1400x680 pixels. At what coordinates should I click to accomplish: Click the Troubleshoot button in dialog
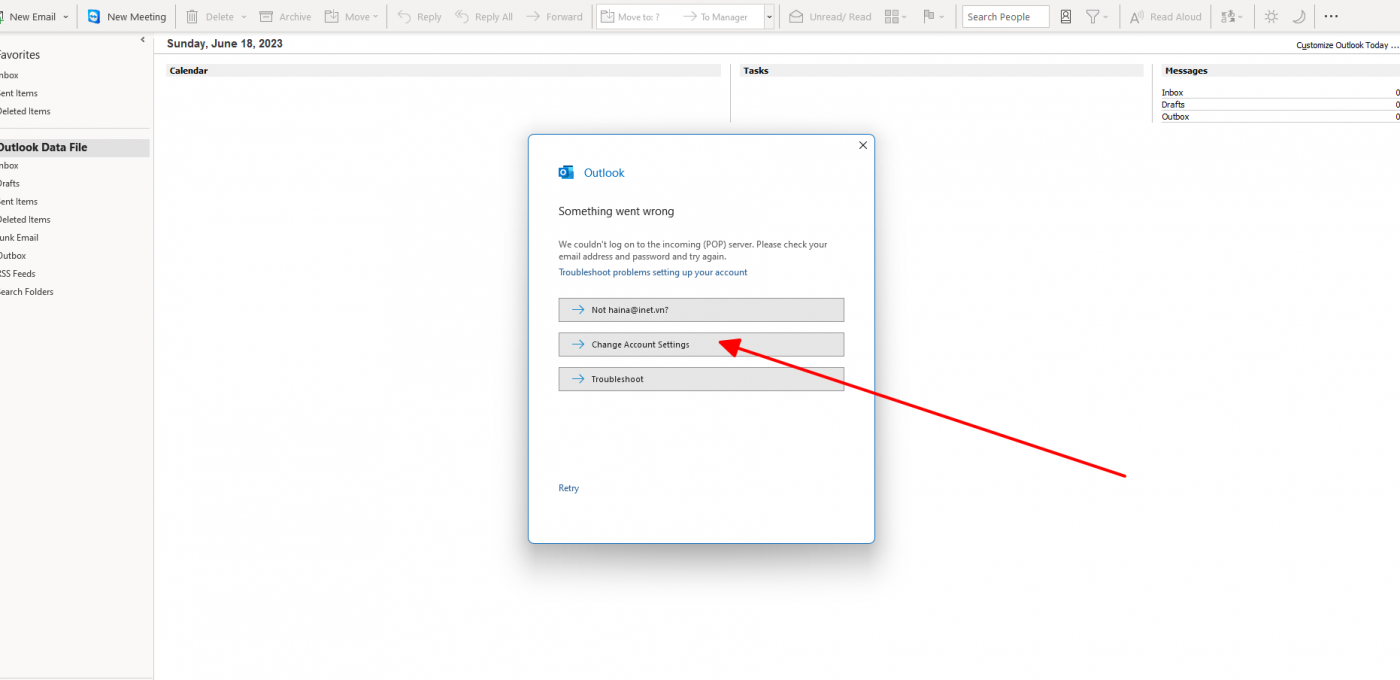click(701, 379)
